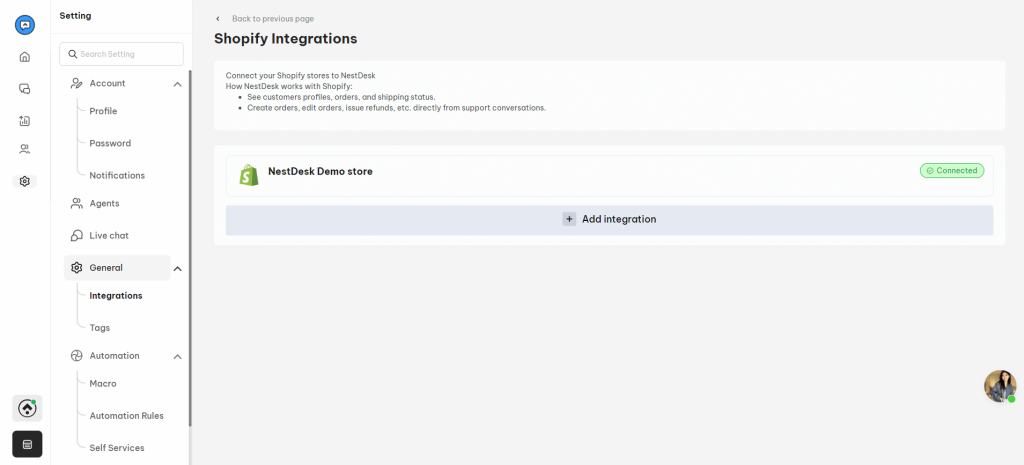
Task: Click the Add integration button
Action: click(609, 220)
